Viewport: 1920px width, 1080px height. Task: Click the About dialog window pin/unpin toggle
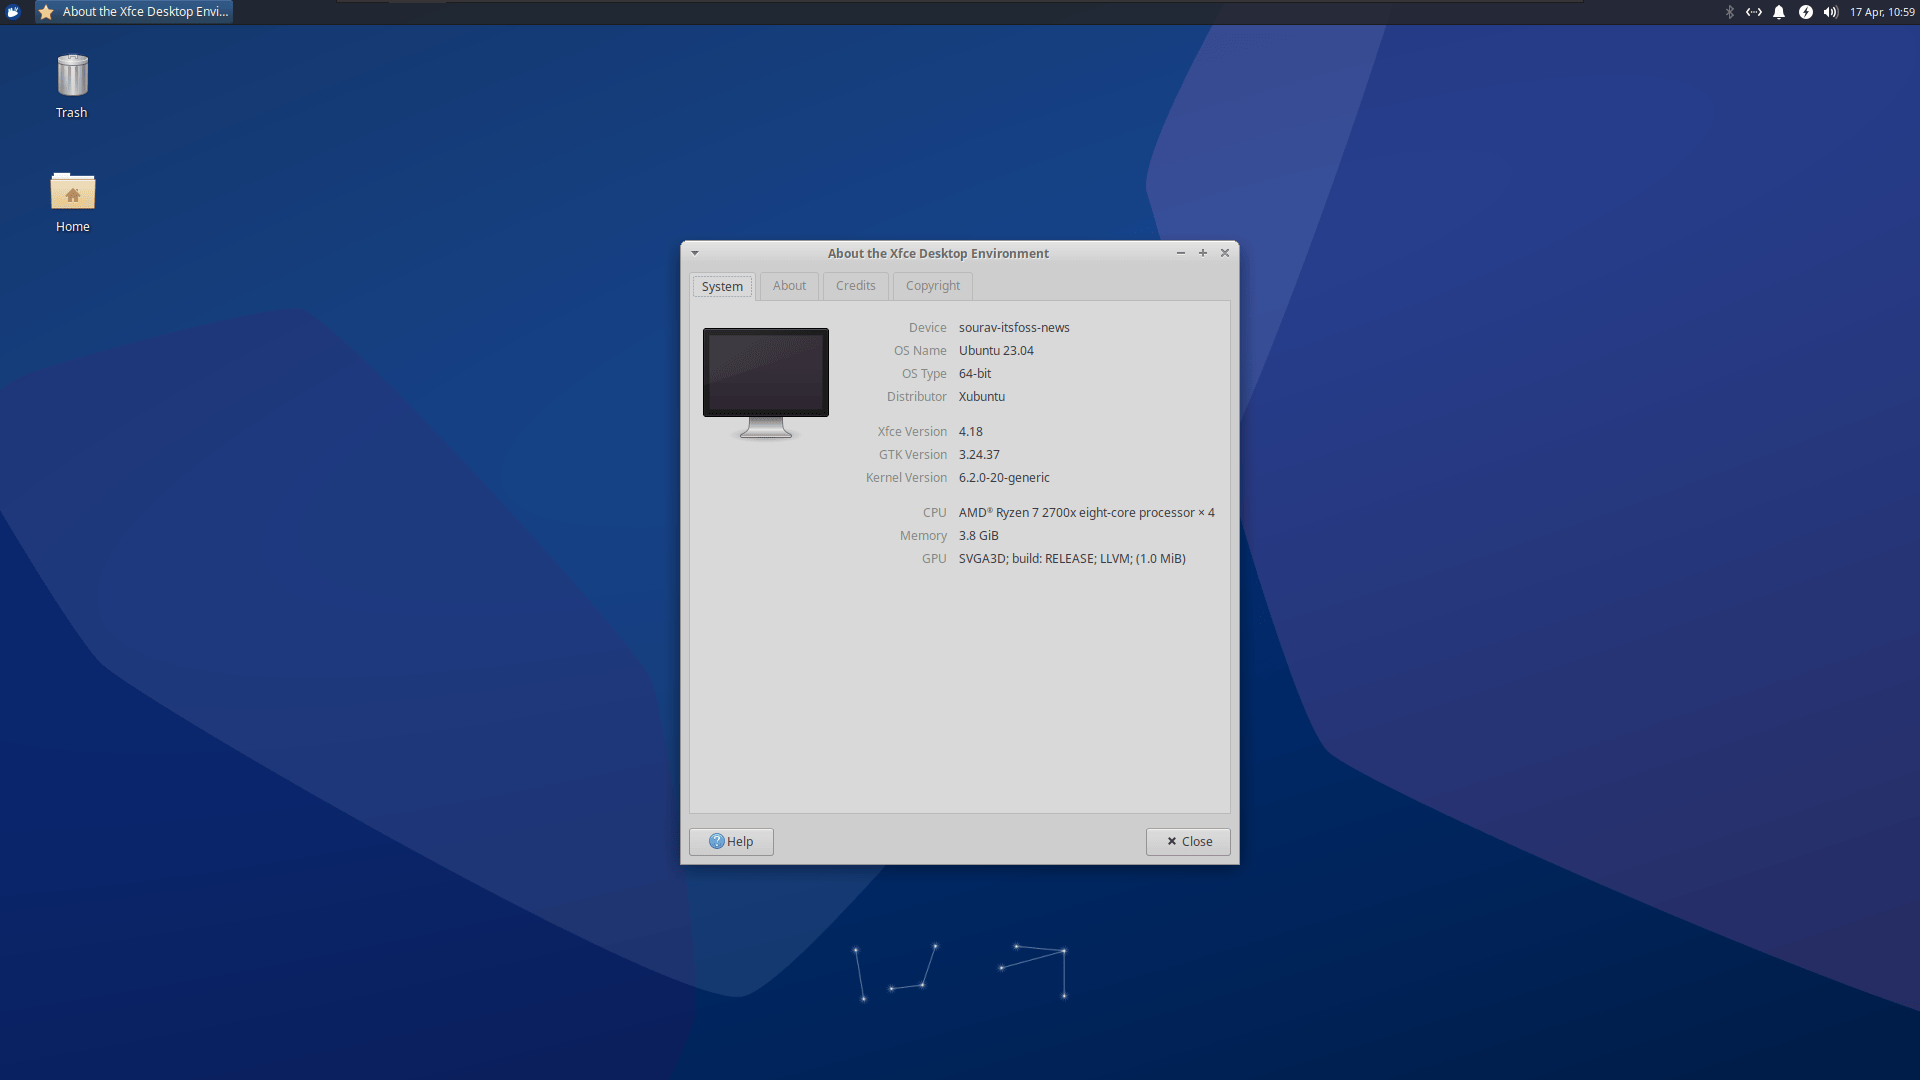[695, 252]
